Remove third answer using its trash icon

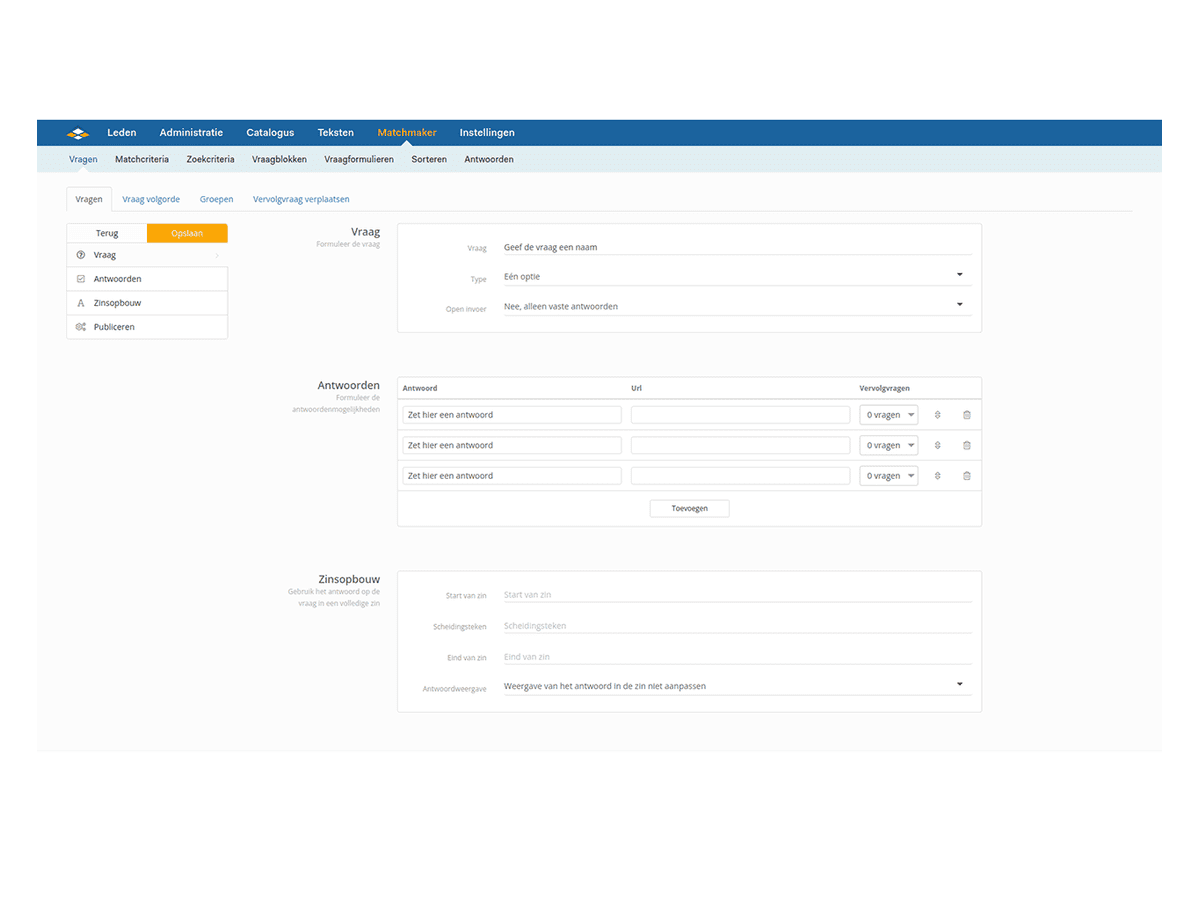coord(966,476)
